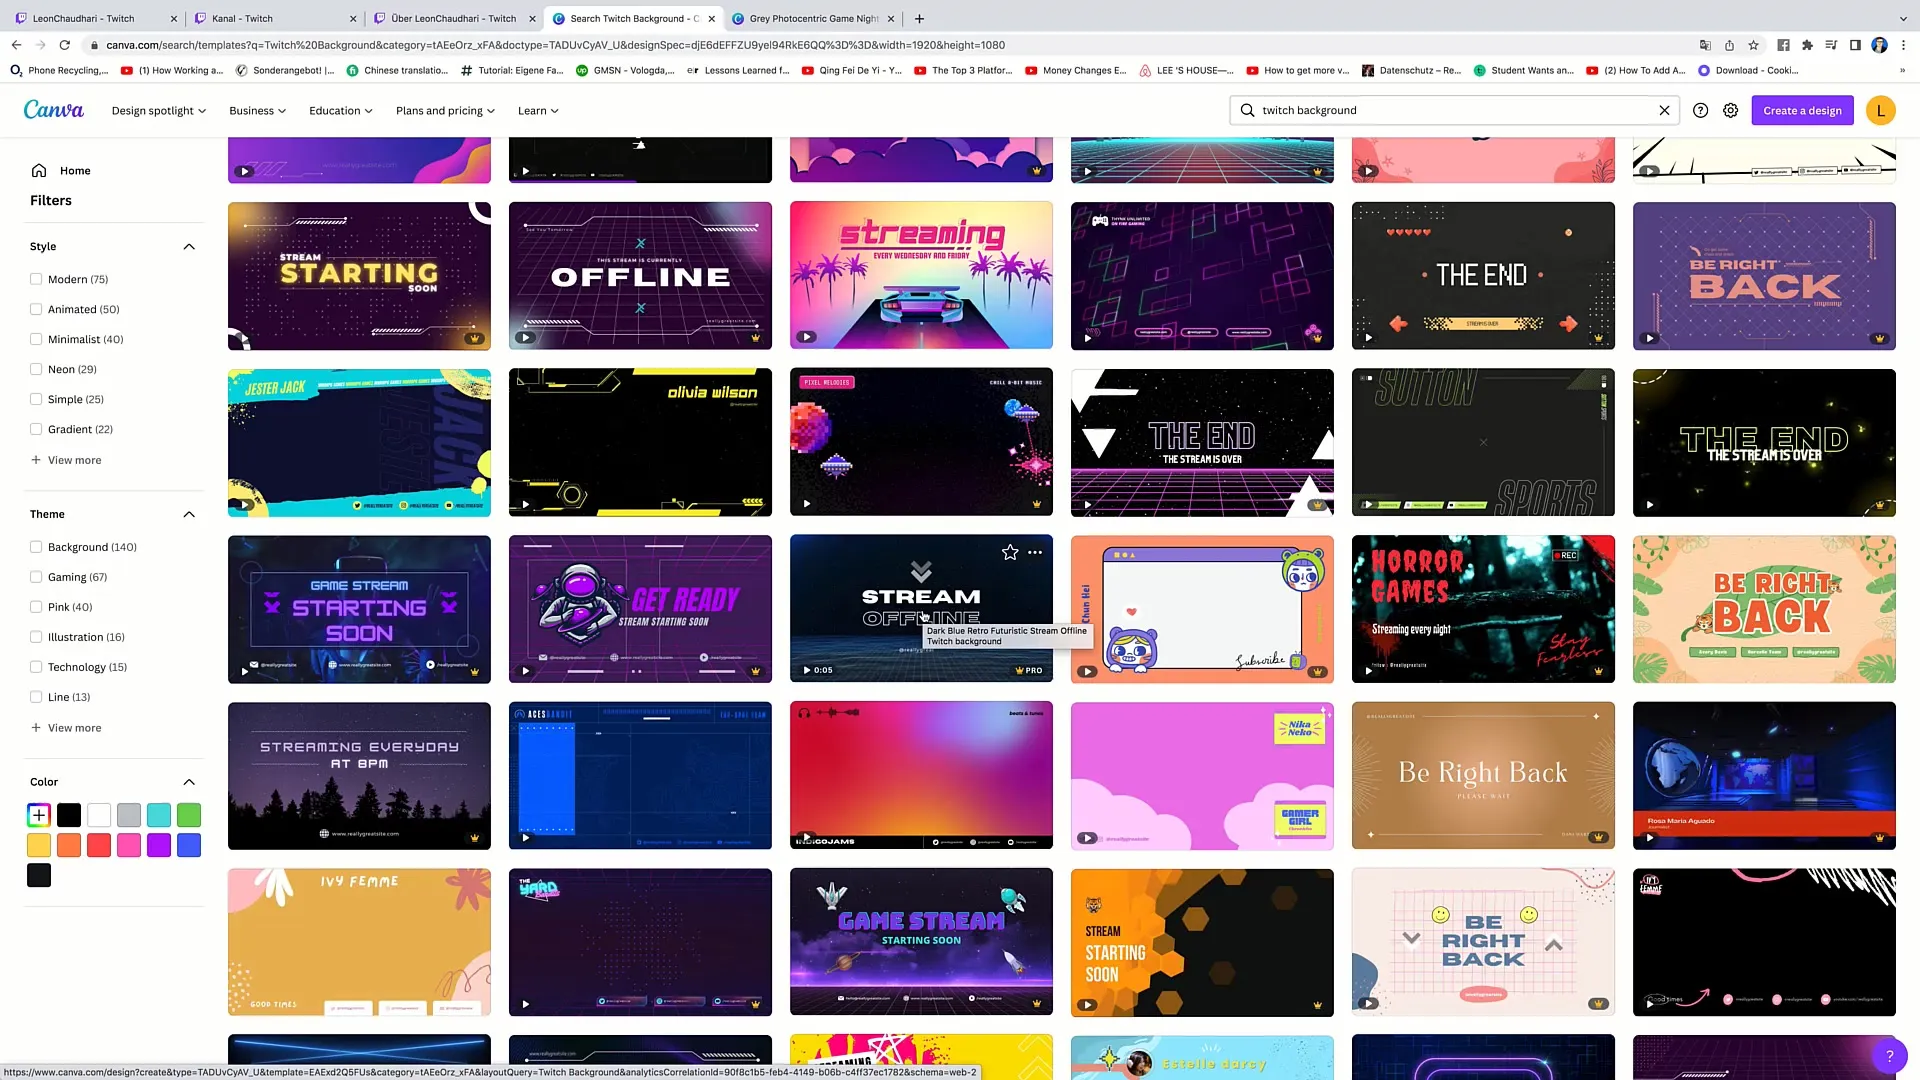This screenshot has width=1920, height=1080.
Task: Check the Gaming (67) theme filter
Action: coord(36,577)
